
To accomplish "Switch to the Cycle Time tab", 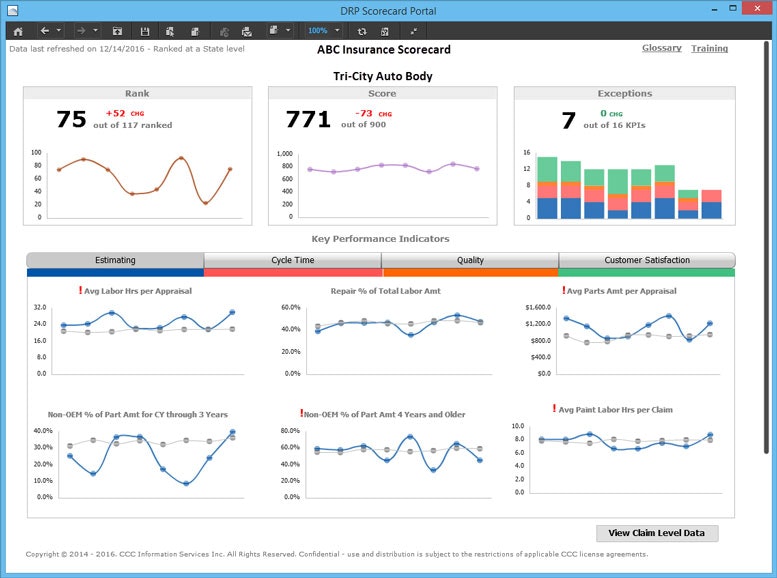I will tap(292, 260).
